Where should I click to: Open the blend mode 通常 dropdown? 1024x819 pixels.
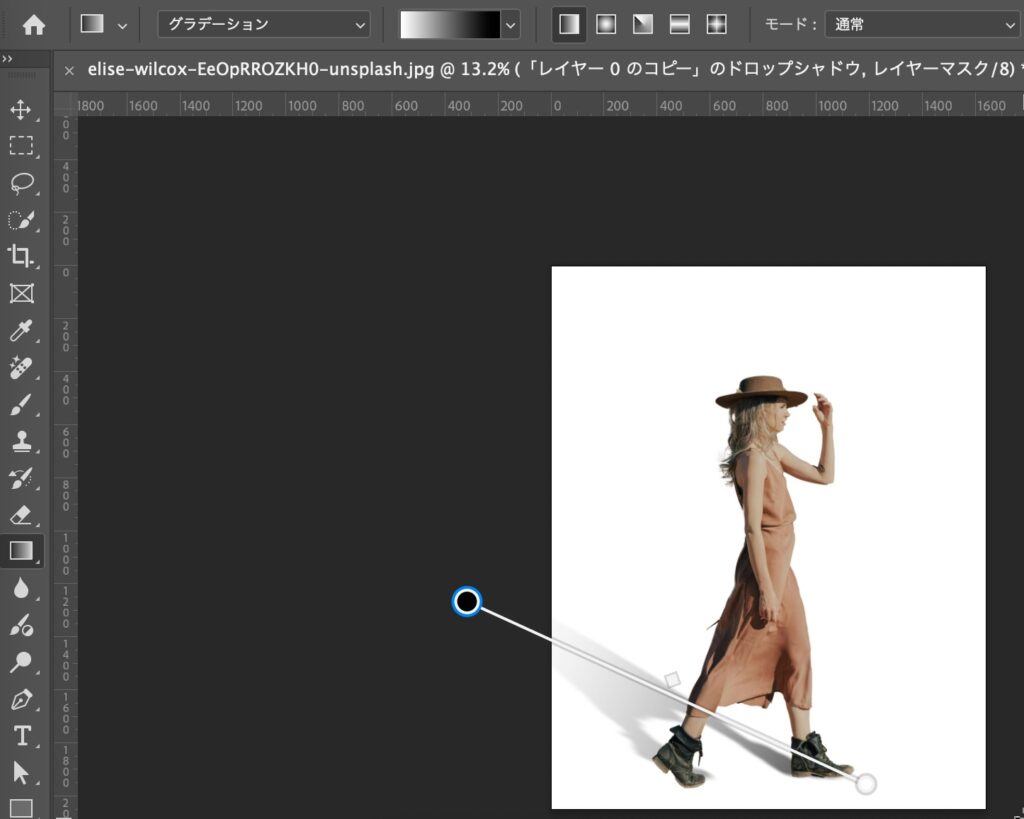[920, 25]
